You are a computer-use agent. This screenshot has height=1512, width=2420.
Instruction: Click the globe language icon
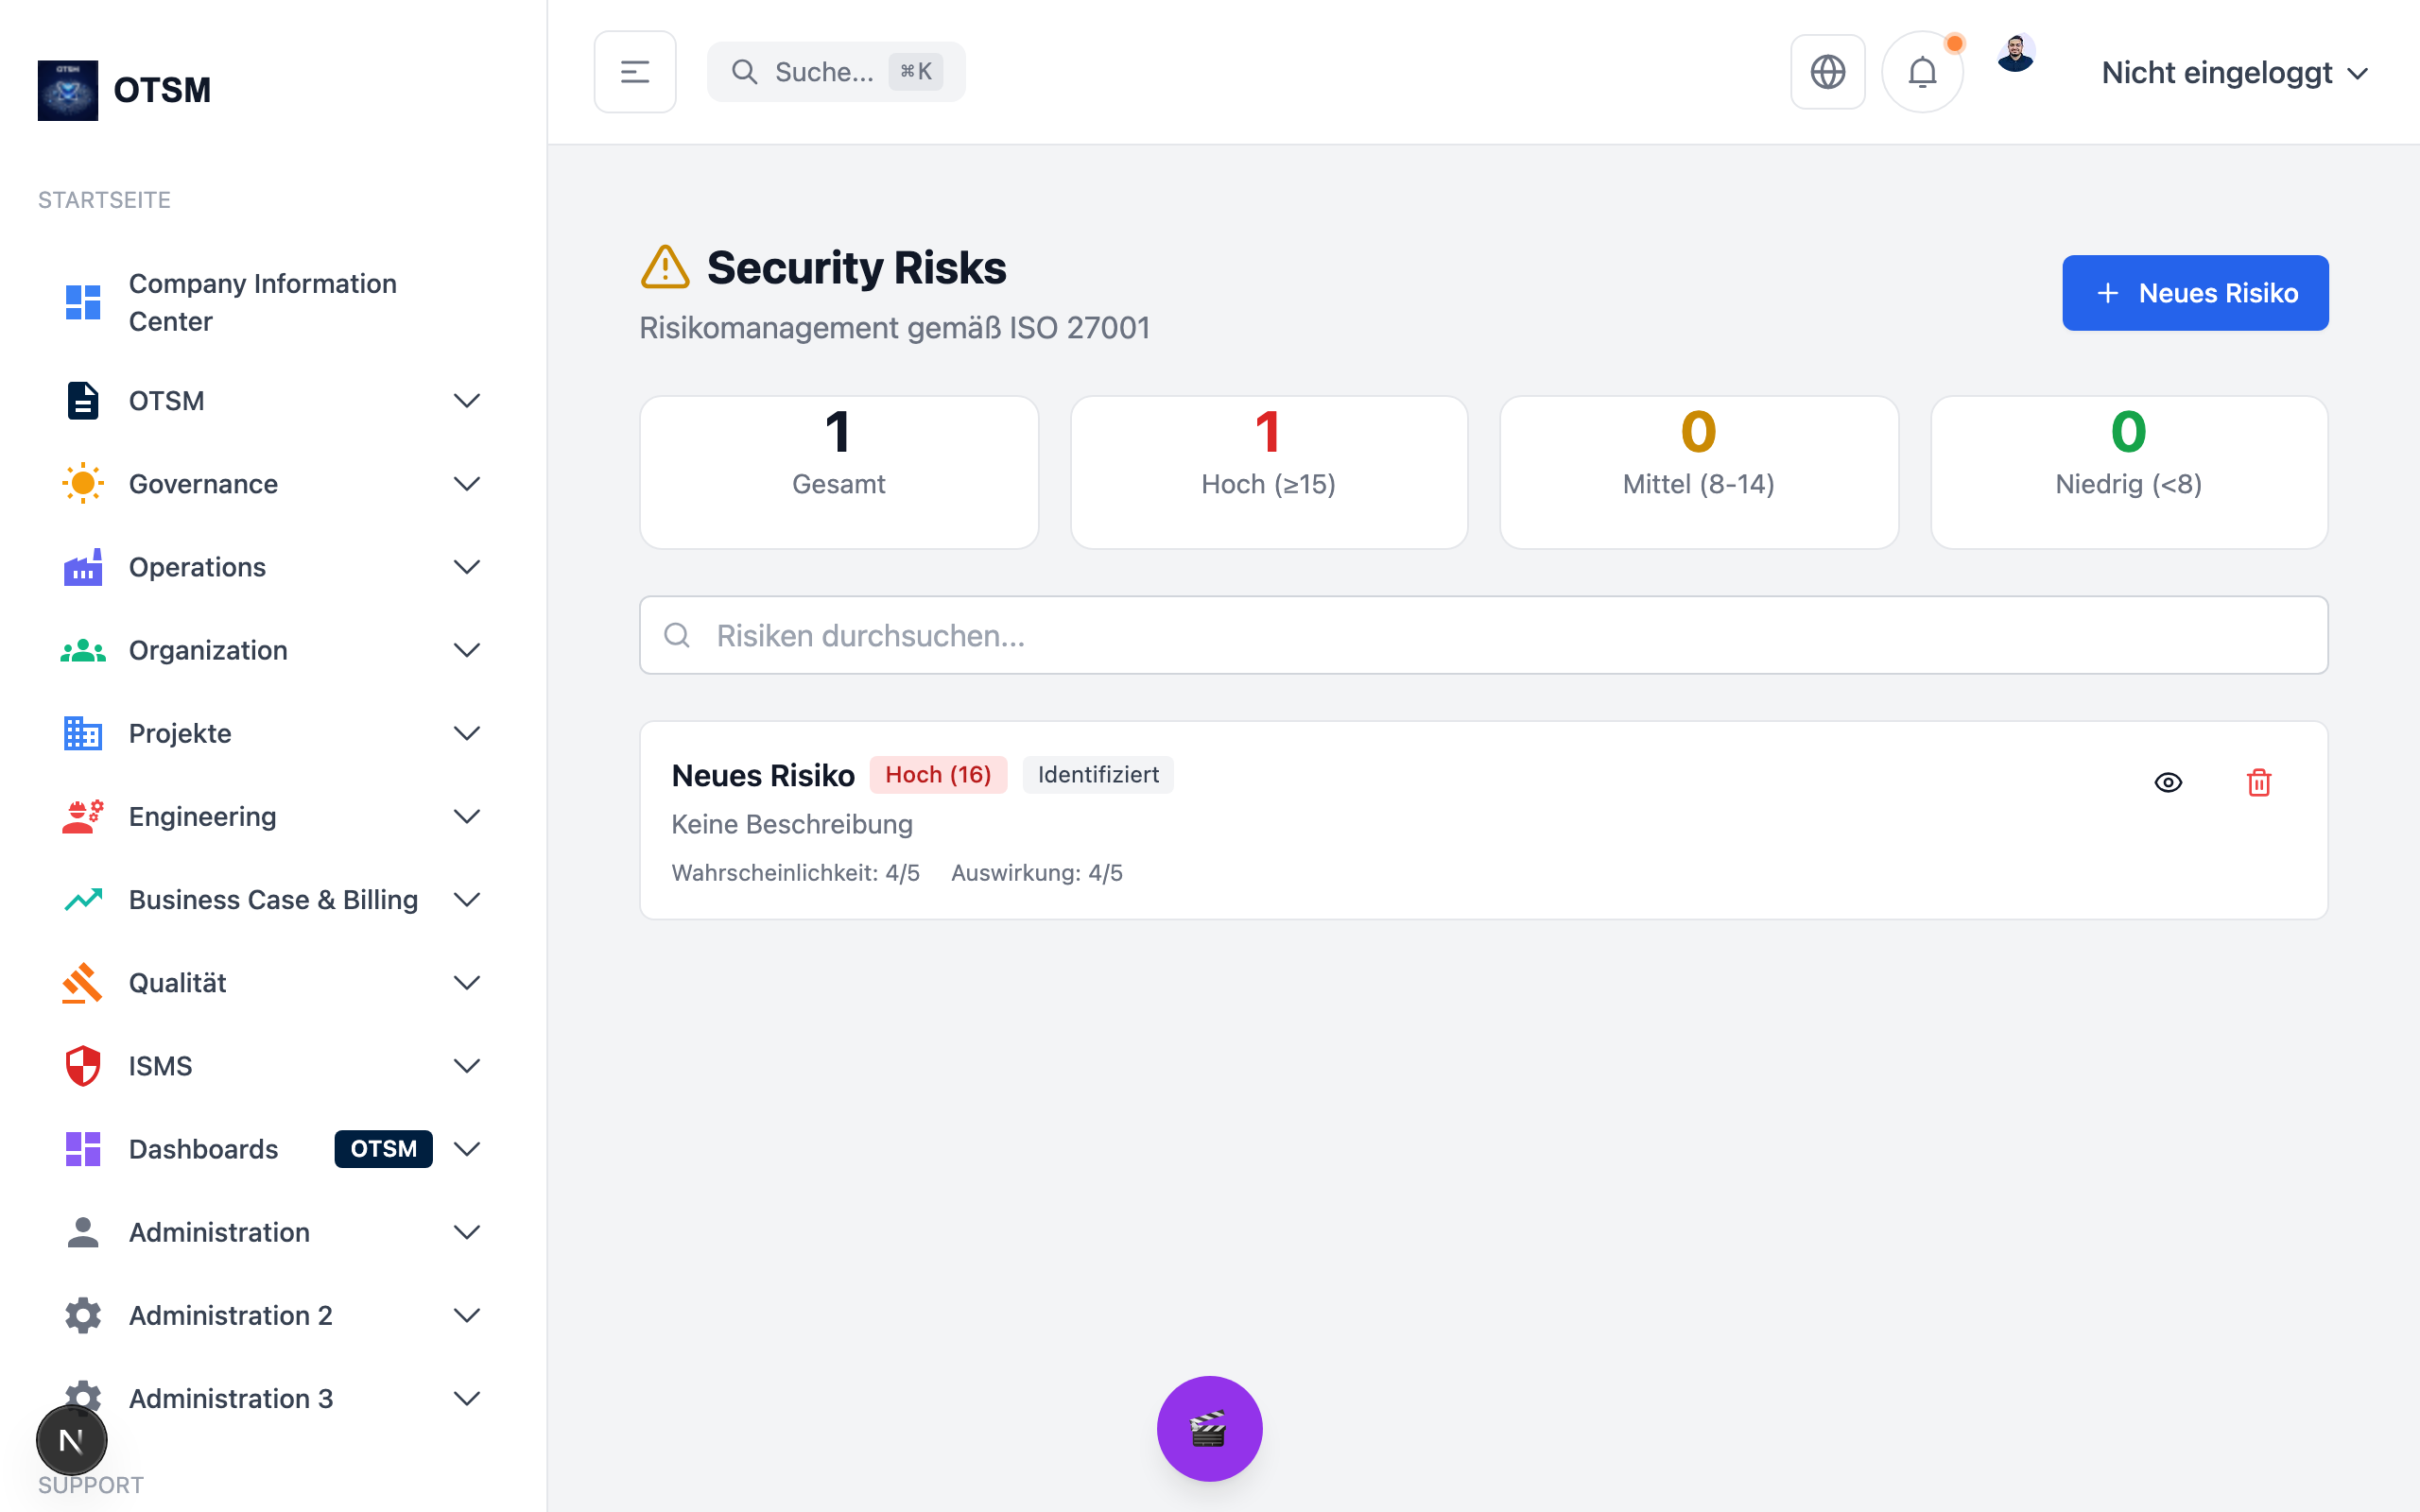pos(1827,72)
